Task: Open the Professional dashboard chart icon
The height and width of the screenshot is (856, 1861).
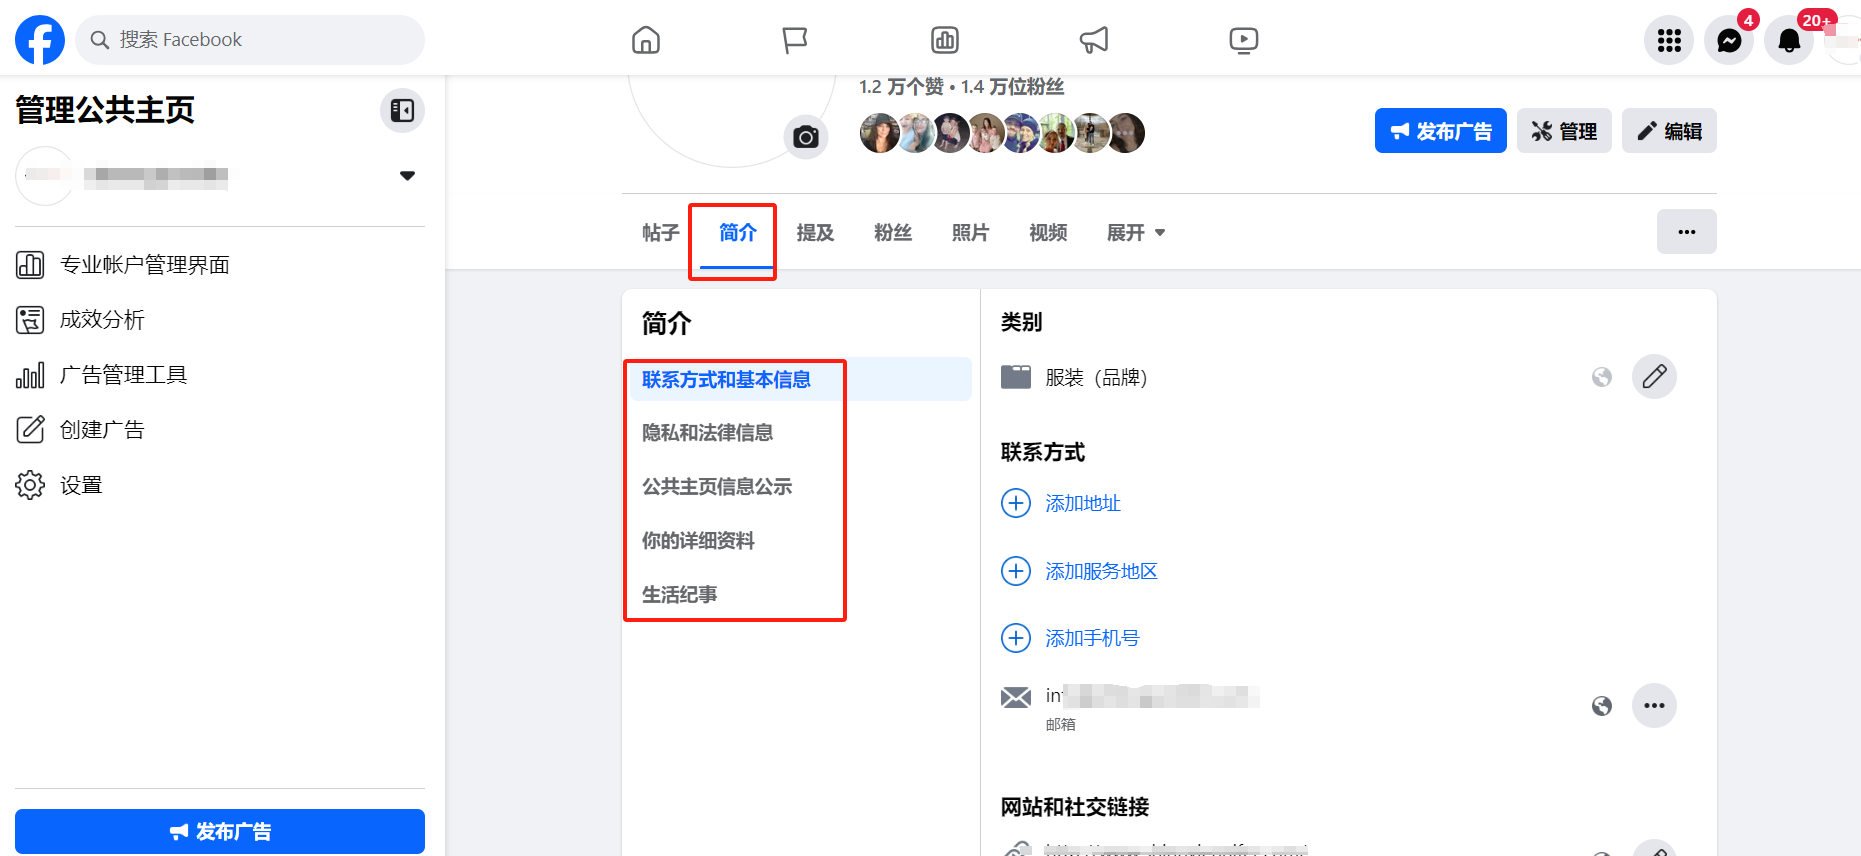Action: (x=945, y=40)
